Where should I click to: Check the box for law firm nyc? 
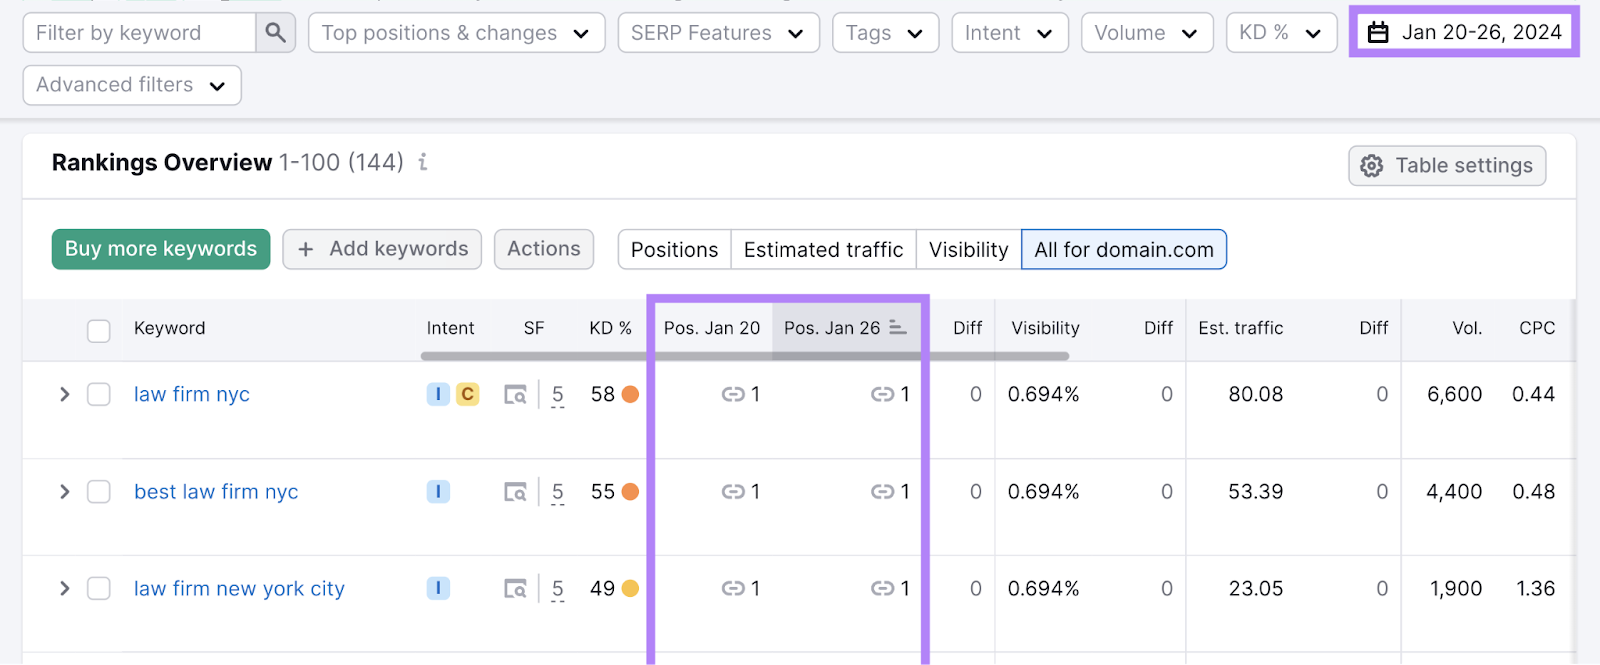pos(99,395)
